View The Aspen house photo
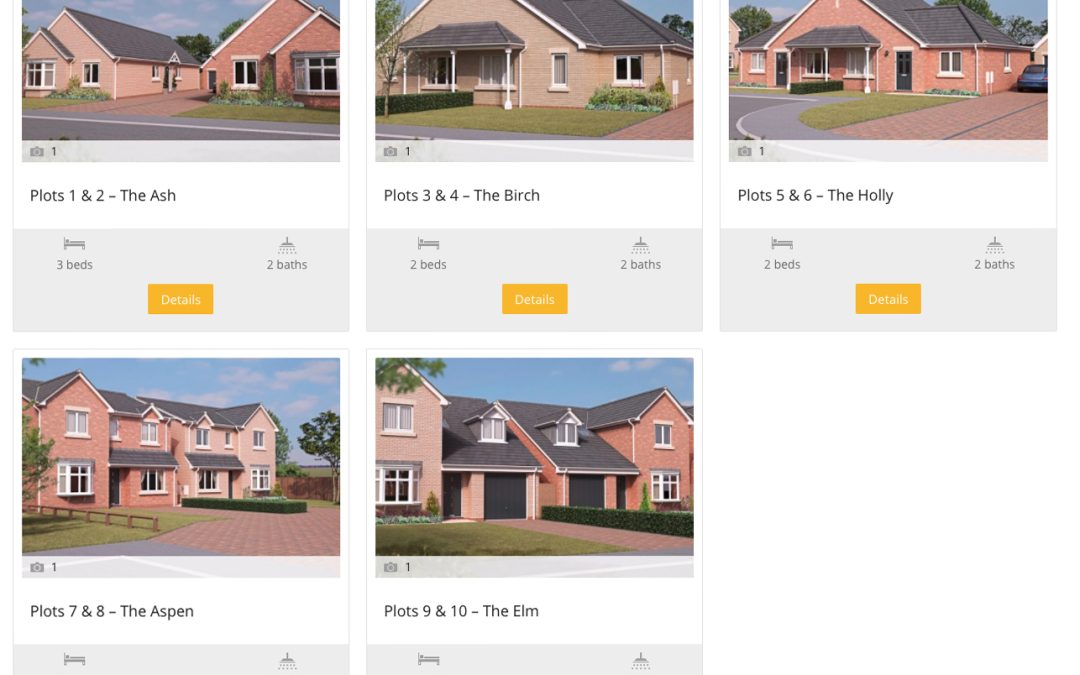The height and width of the screenshot is (675, 1080). [180, 457]
